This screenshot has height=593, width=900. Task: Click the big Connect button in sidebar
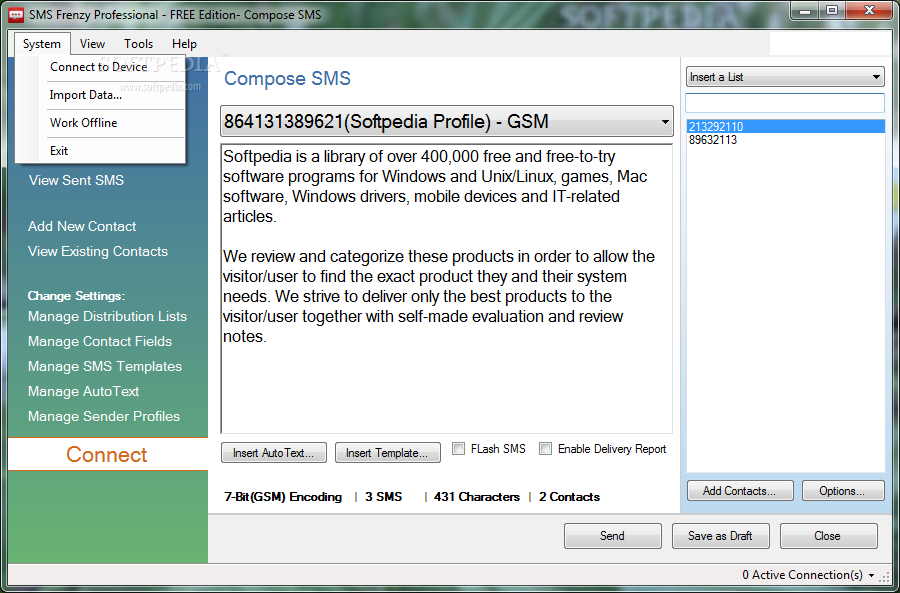[x=107, y=455]
